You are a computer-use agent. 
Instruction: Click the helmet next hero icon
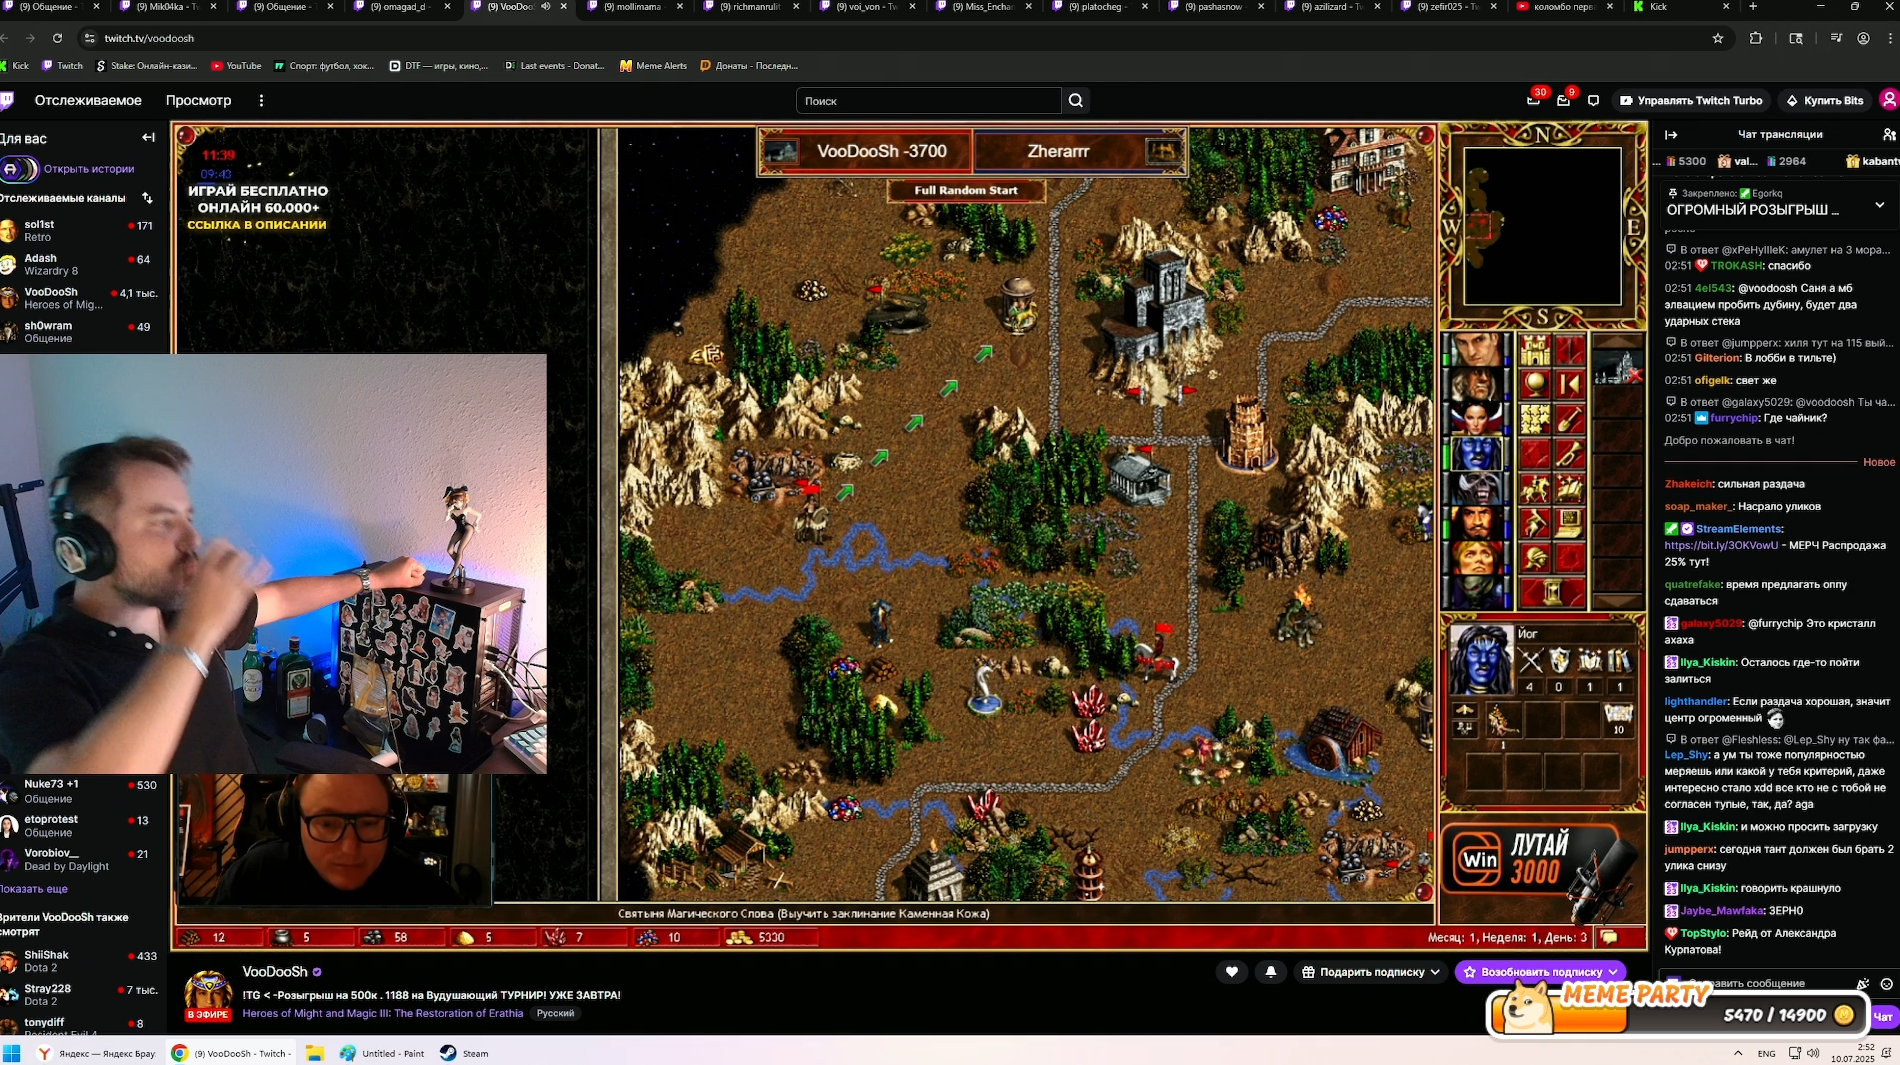point(1534,557)
